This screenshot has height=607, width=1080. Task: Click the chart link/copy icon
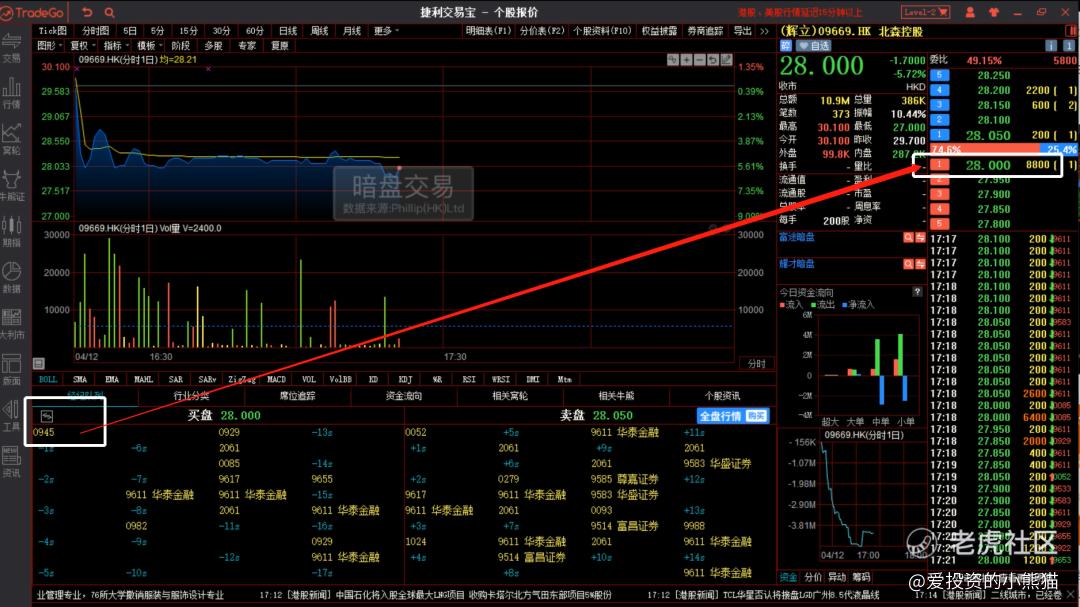(673, 60)
